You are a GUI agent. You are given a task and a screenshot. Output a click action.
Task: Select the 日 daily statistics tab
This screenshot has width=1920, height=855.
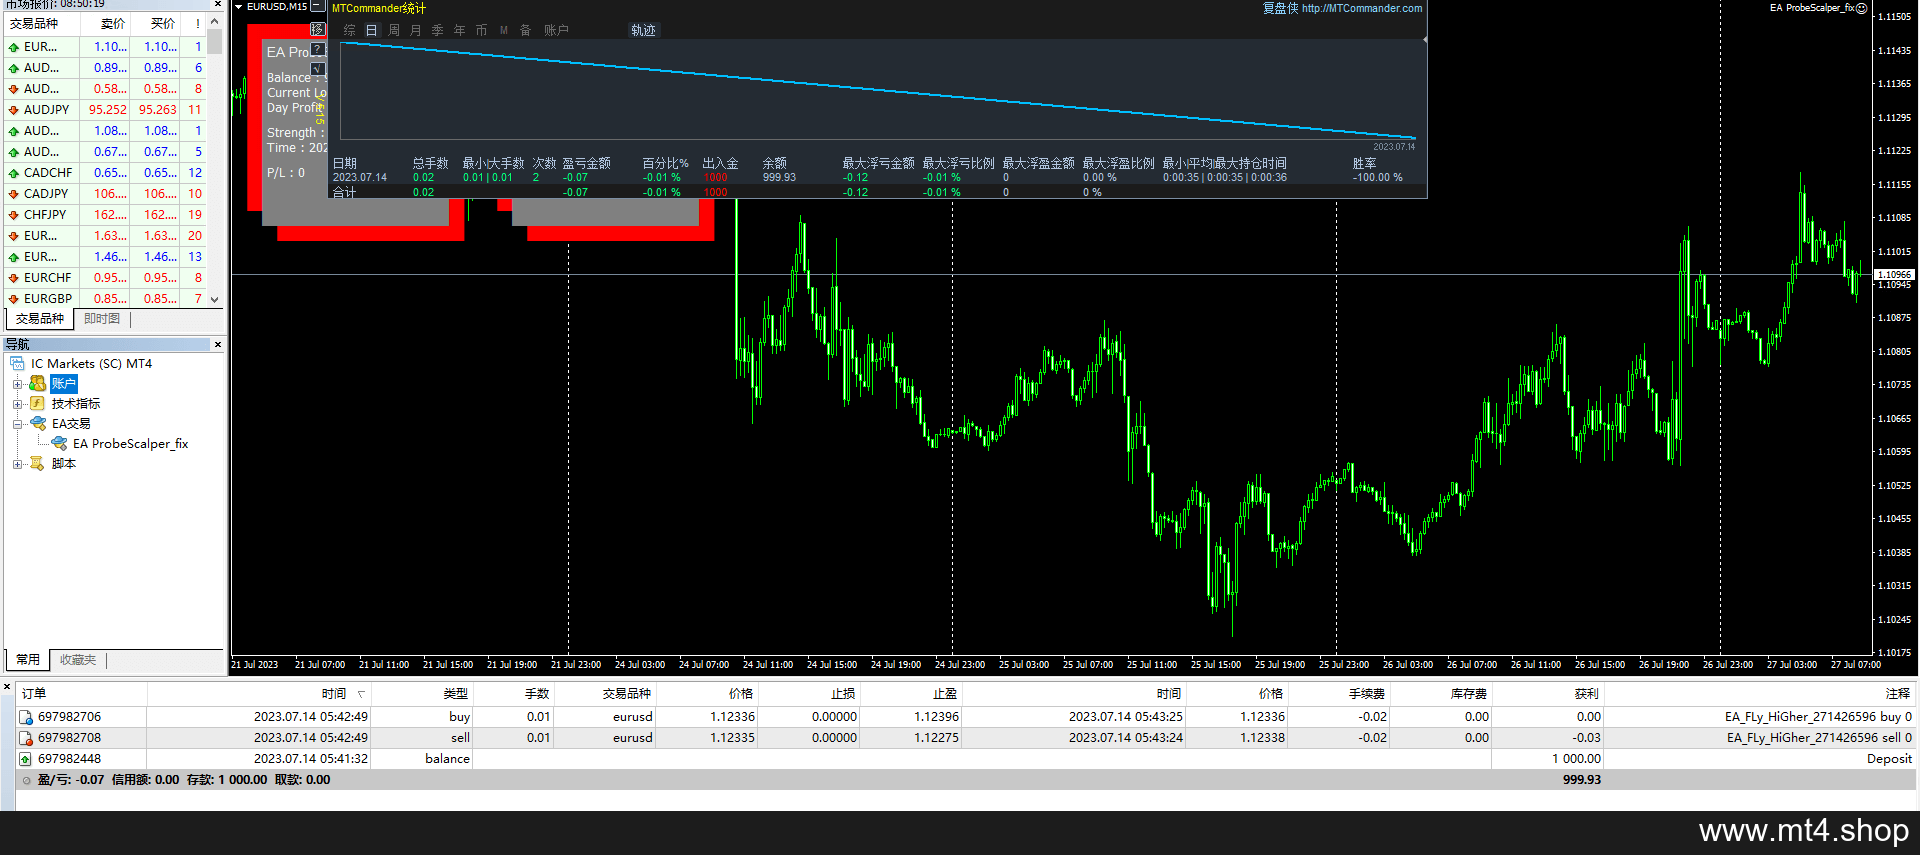(x=372, y=30)
